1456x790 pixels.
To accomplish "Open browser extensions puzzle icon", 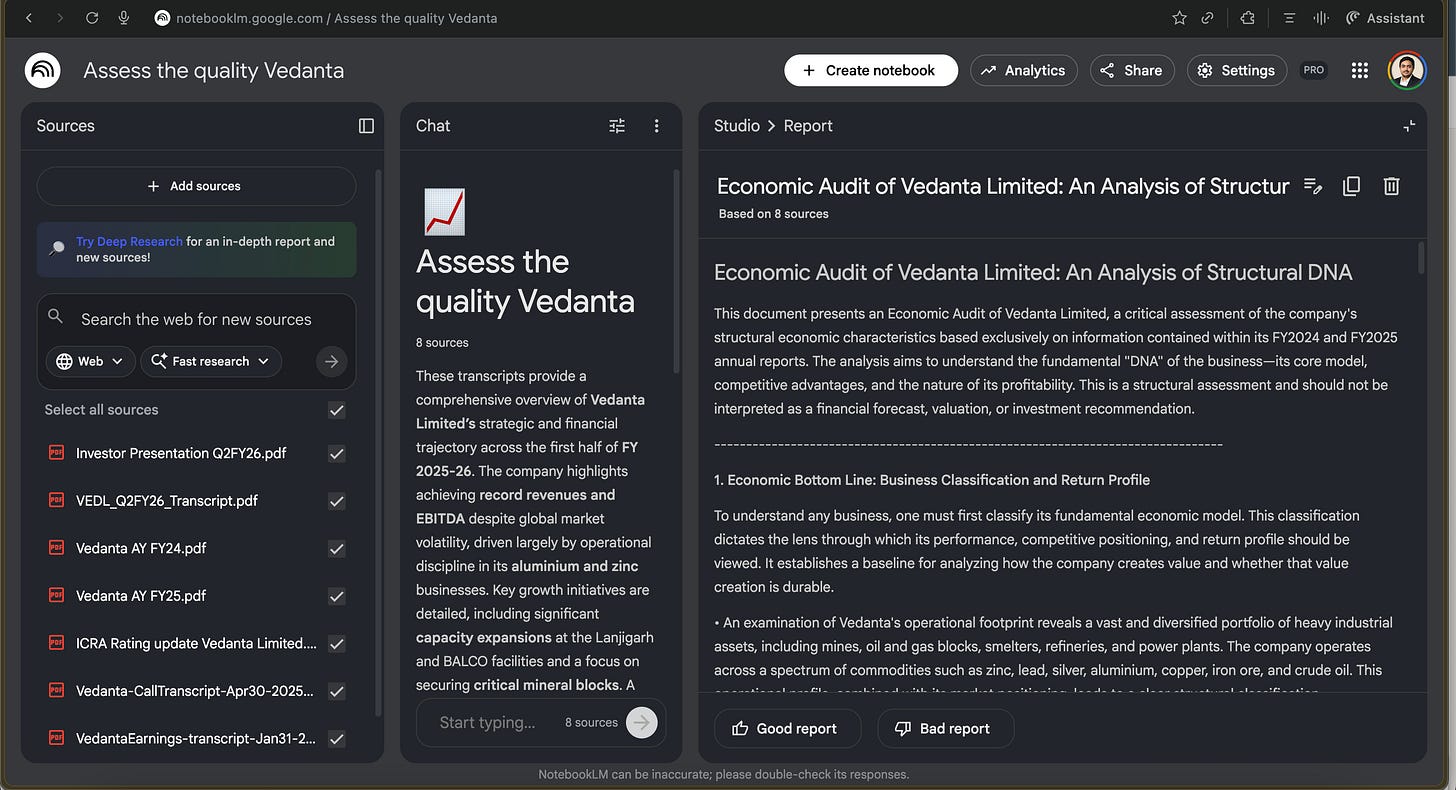I will (x=1247, y=18).
